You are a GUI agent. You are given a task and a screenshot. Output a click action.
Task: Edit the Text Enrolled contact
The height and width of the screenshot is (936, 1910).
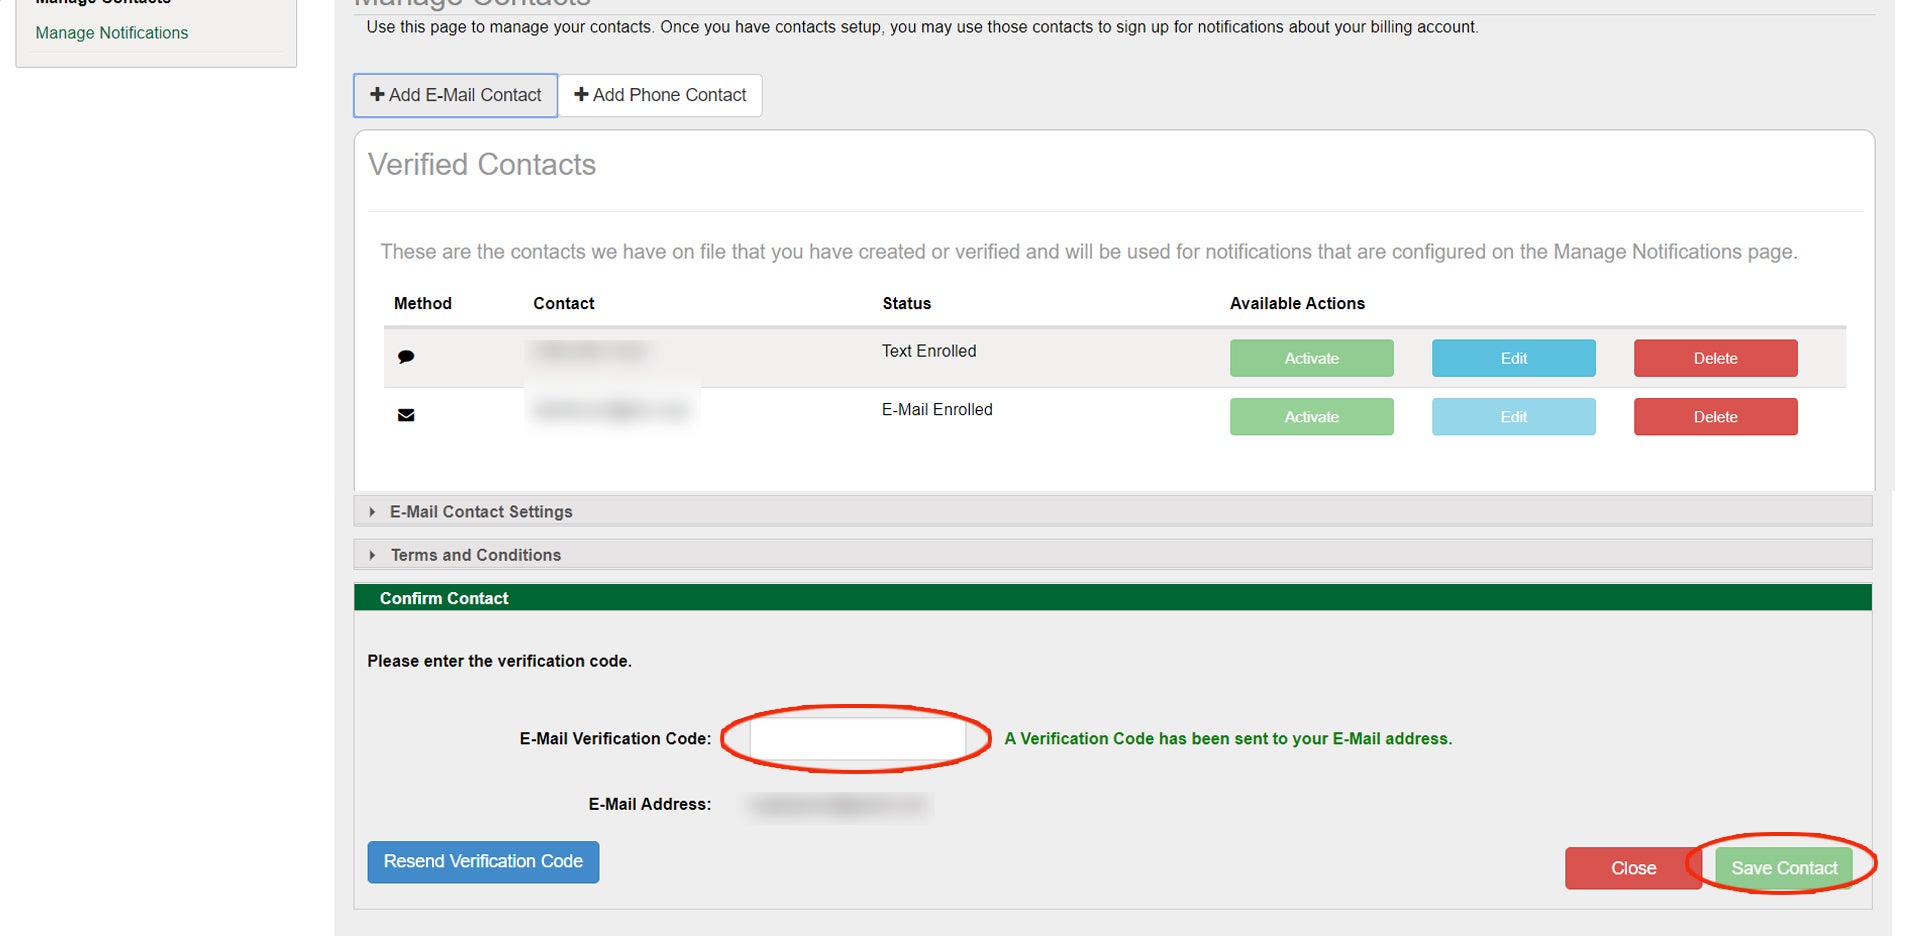pos(1513,358)
